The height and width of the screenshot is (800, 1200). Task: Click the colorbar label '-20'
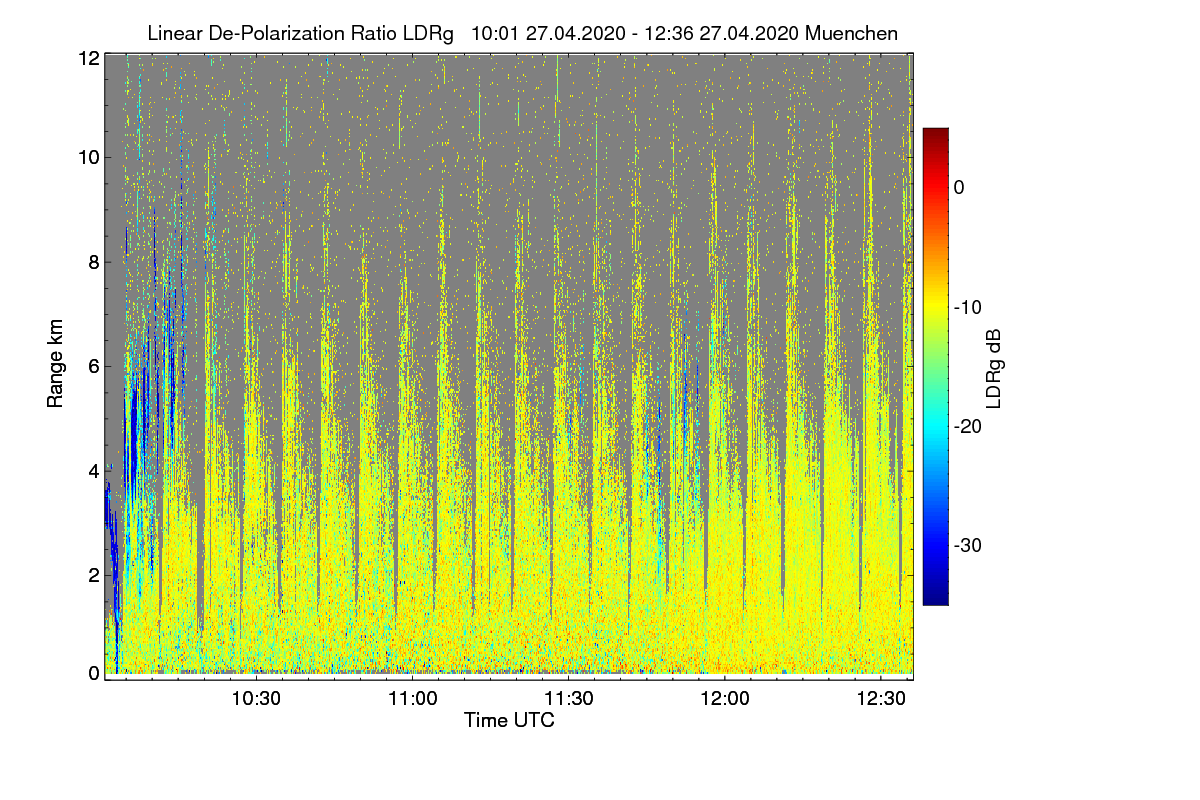[969, 427]
